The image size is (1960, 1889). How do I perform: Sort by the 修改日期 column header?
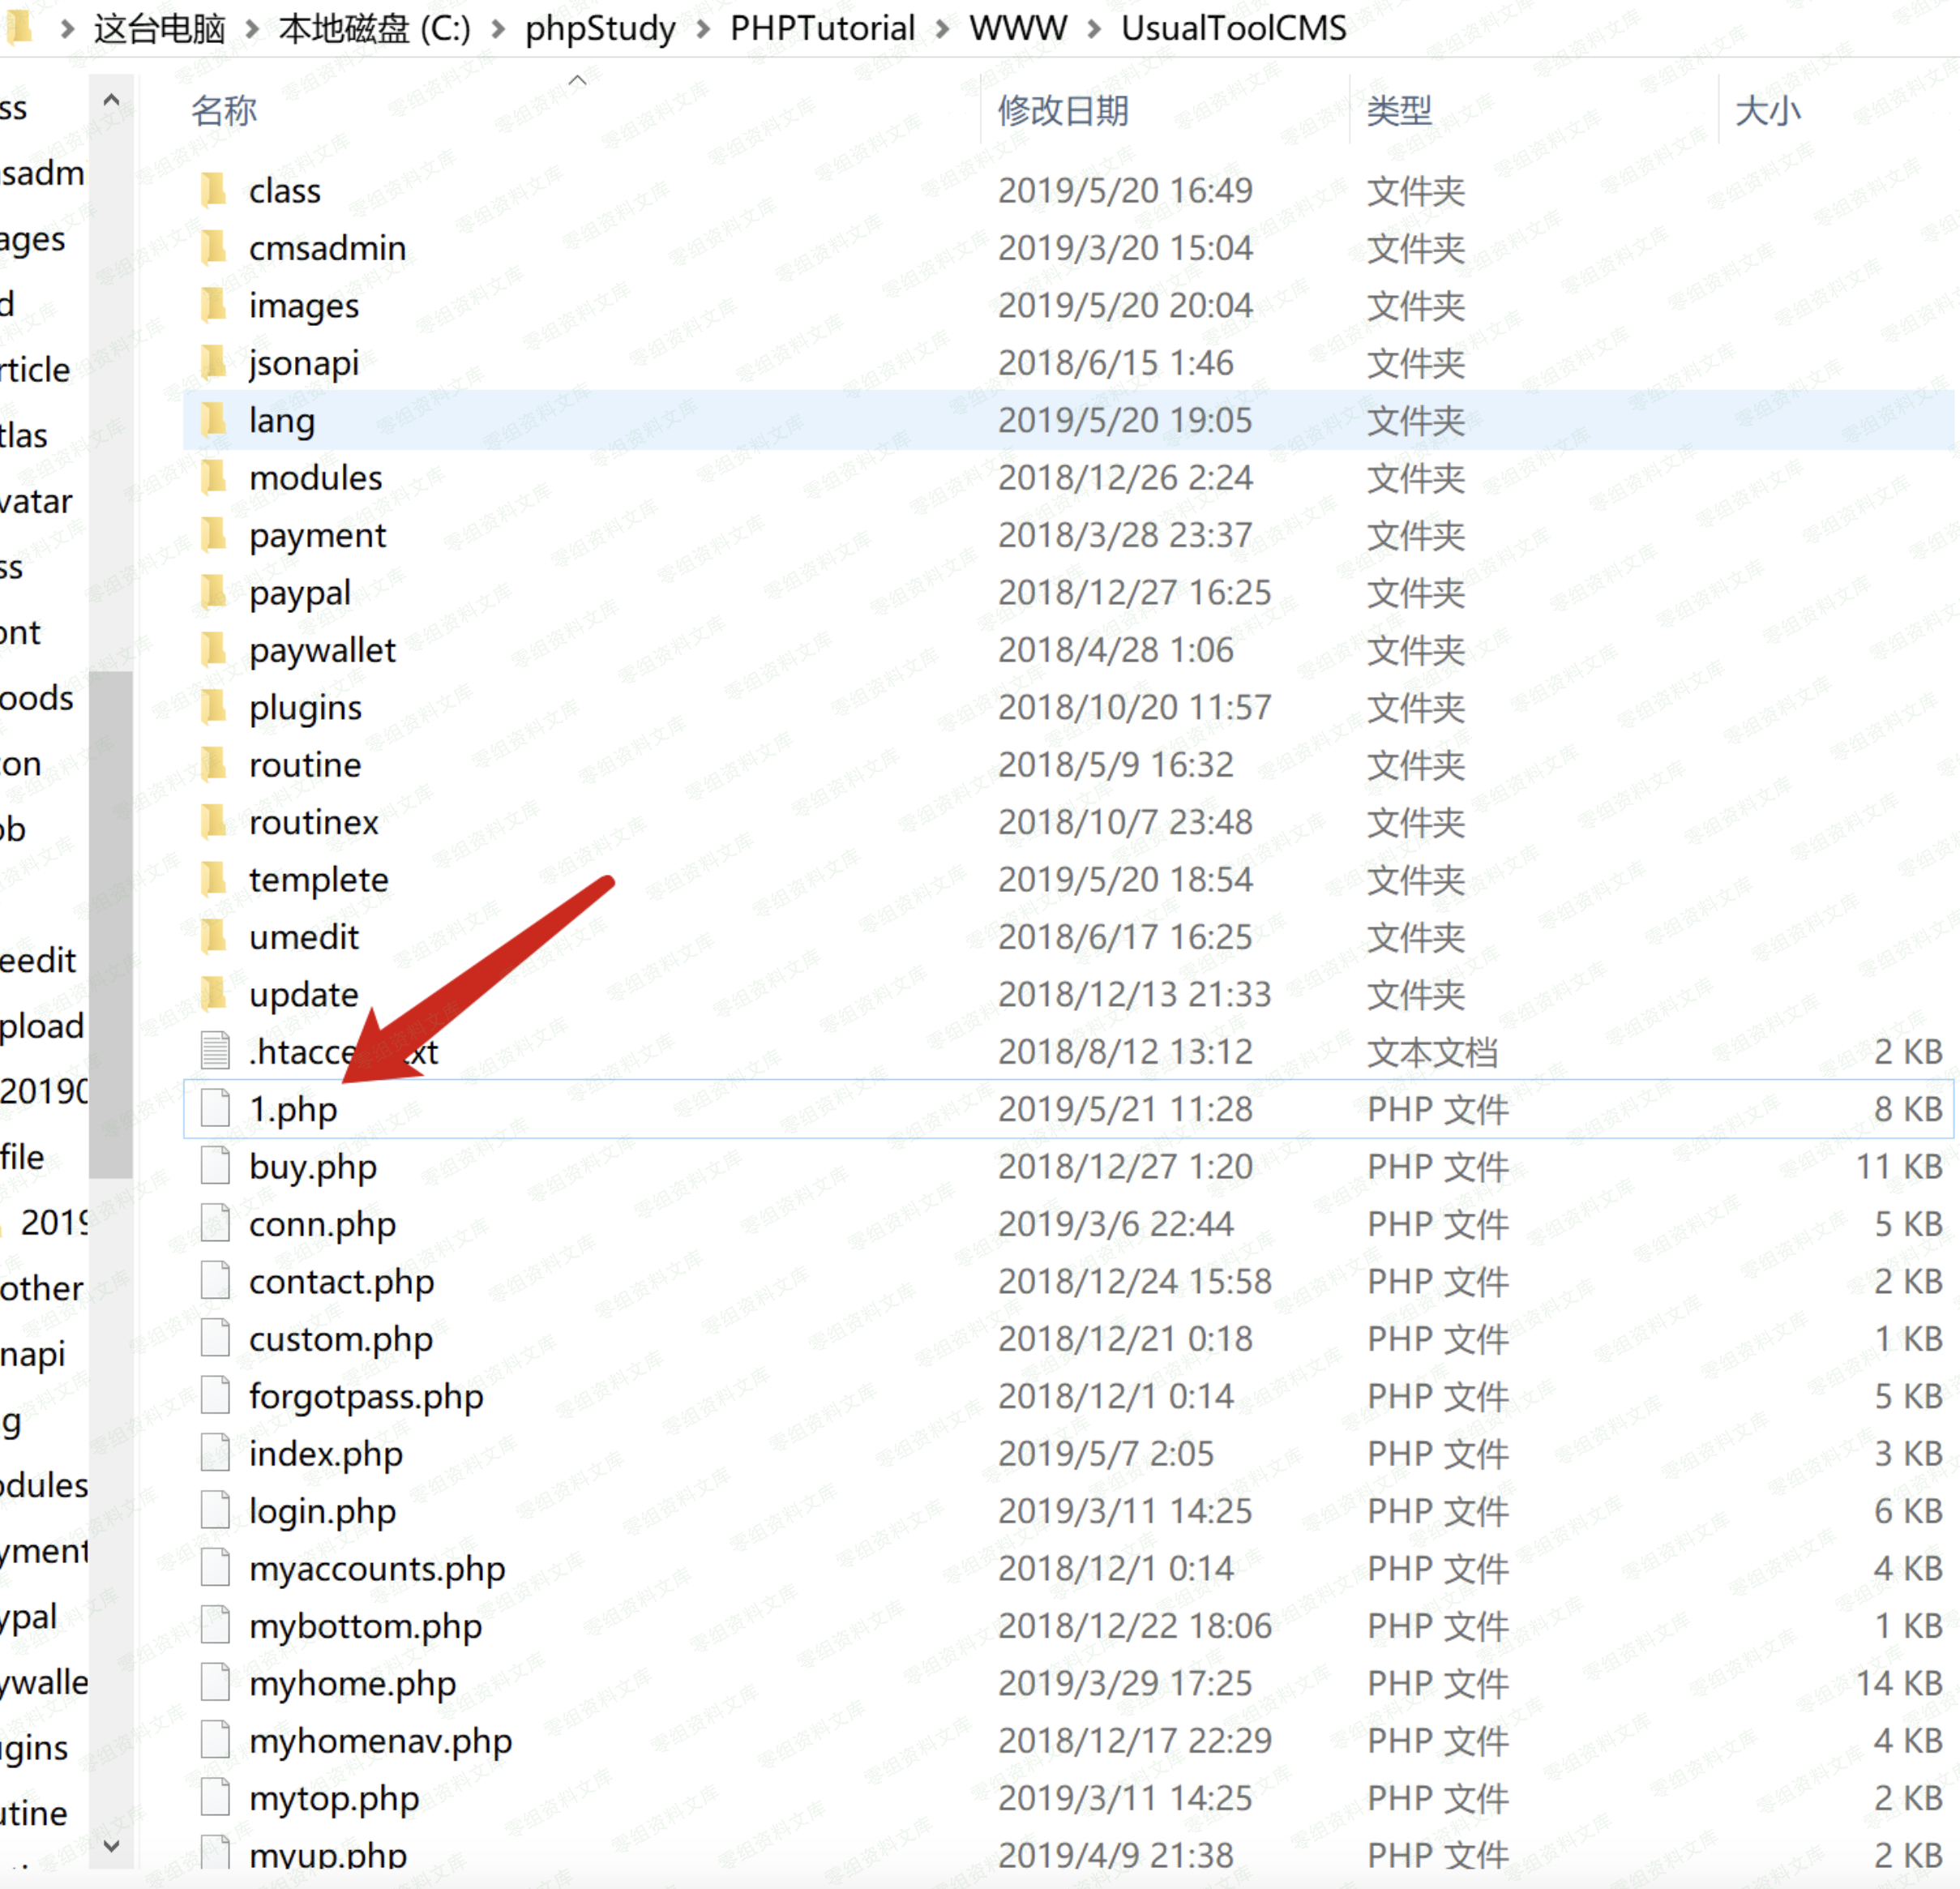(1062, 110)
